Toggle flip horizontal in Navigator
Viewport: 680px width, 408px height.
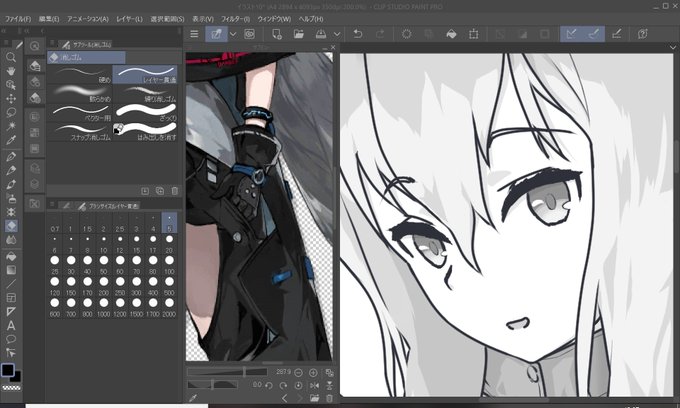pyautogui.click(x=314, y=385)
